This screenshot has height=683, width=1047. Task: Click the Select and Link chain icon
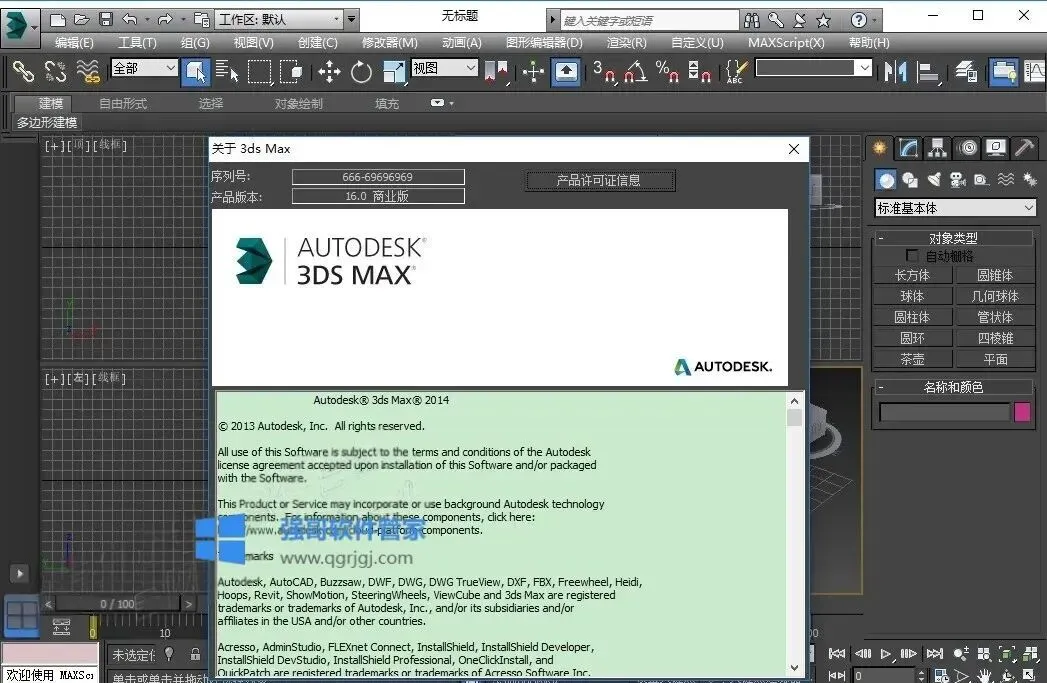point(23,71)
